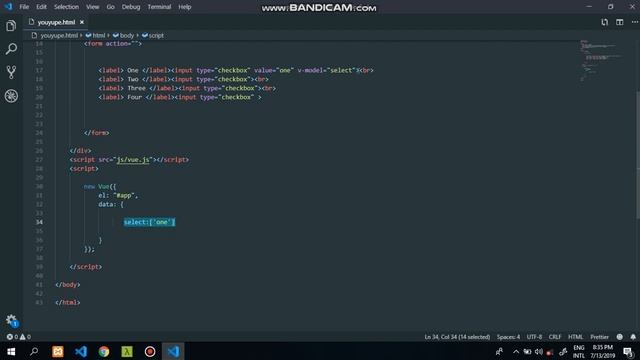The height and width of the screenshot is (360, 640).
Task: Click the Bandicam record icon in taskbar
Action: click(x=150, y=351)
